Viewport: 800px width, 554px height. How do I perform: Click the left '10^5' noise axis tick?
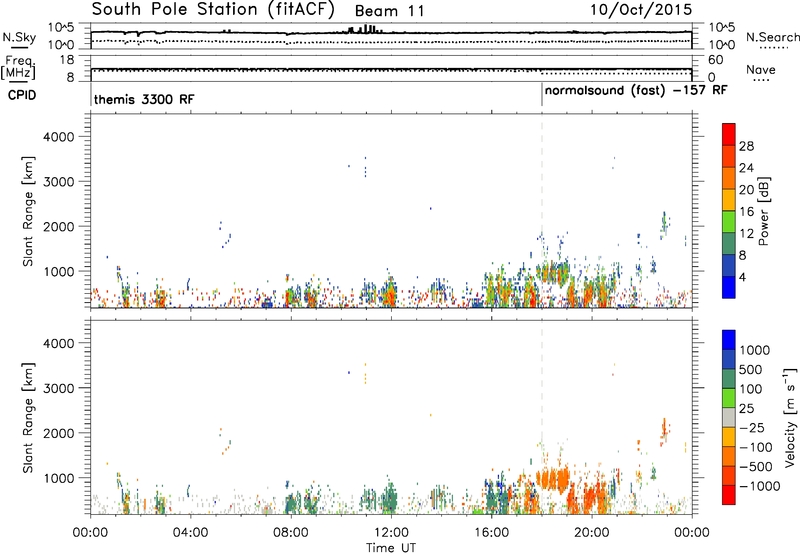tap(61, 28)
